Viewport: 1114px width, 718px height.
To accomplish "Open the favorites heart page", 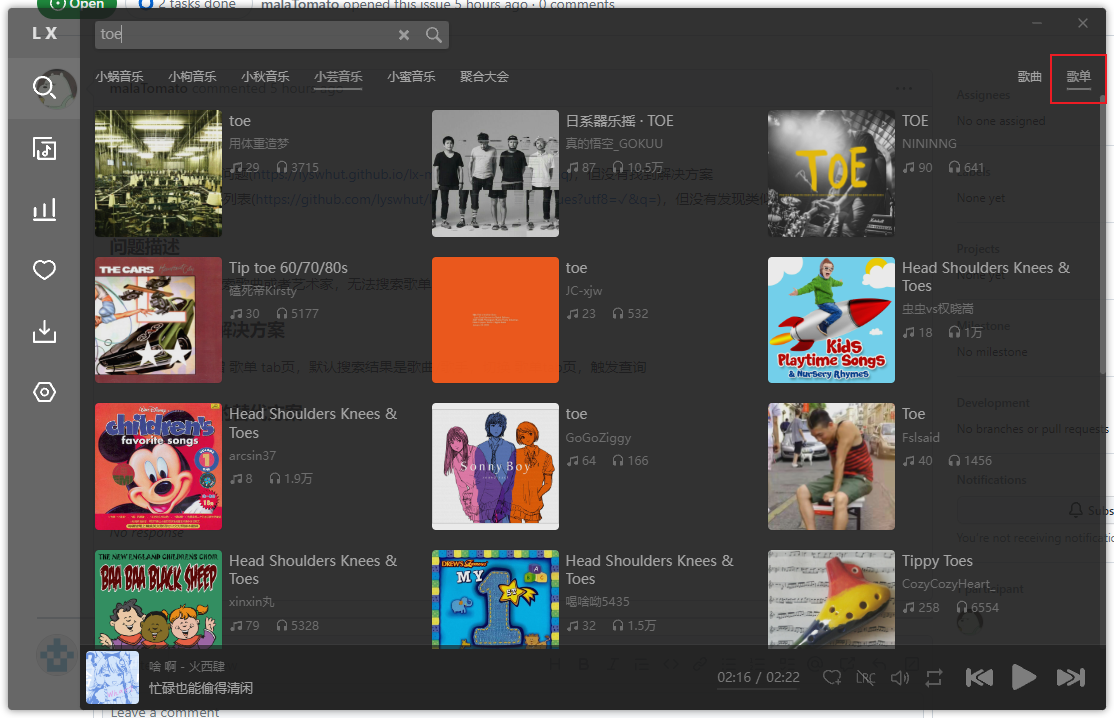I will click(x=44, y=270).
